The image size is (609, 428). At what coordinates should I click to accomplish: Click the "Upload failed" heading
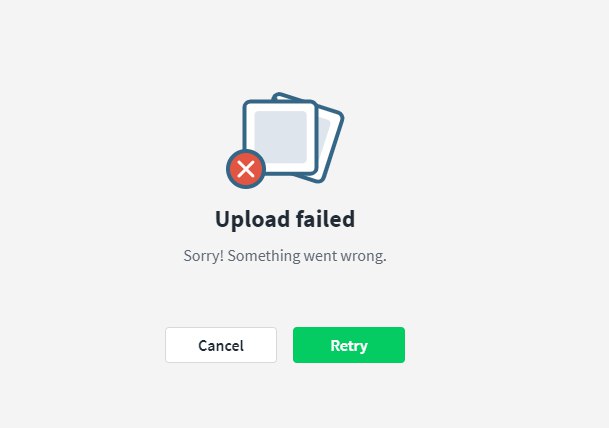point(285,219)
